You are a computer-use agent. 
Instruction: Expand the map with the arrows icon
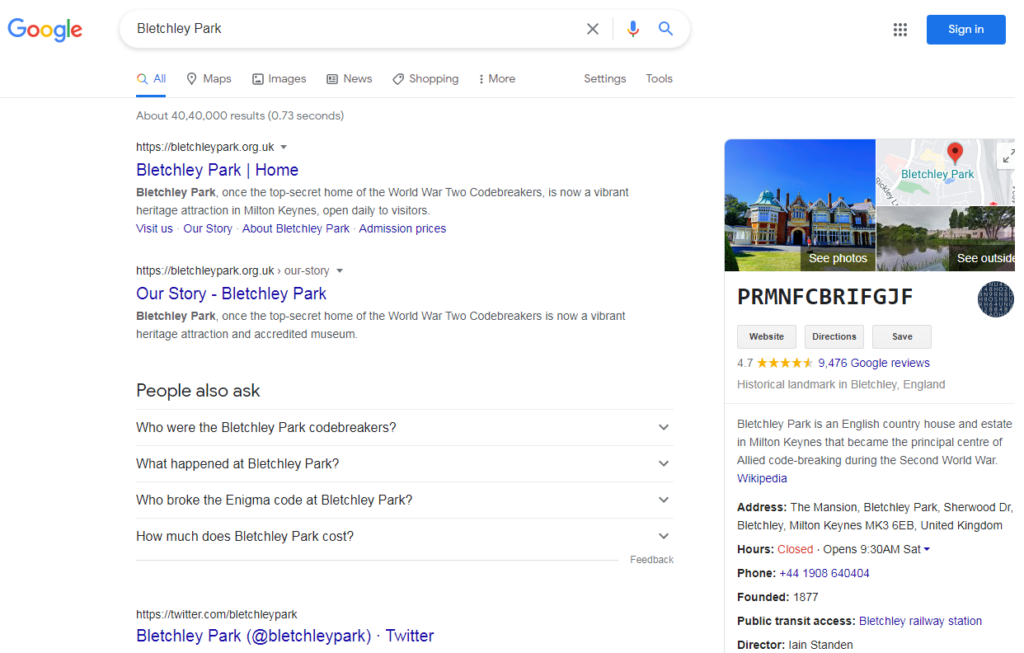tap(1008, 156)
